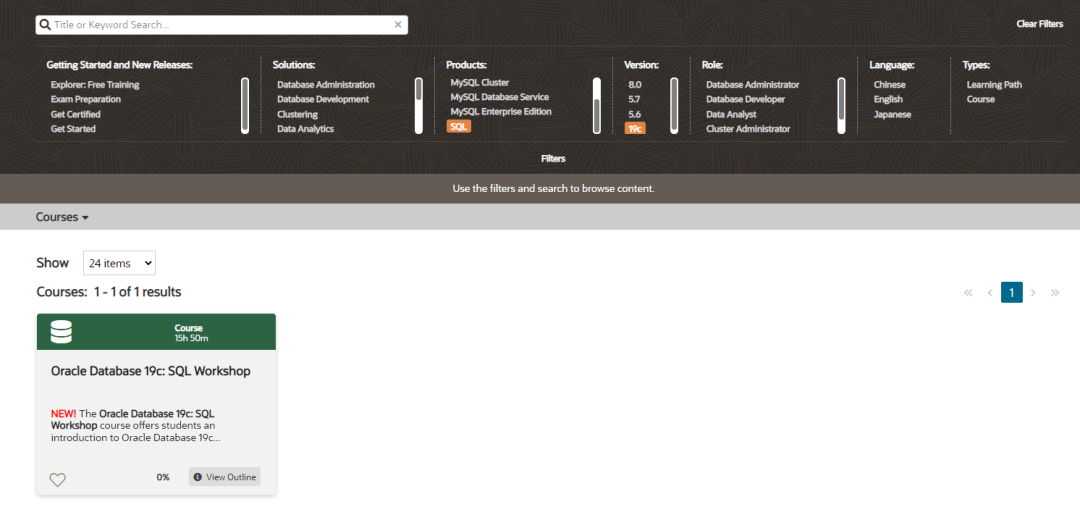This screenshot has width=1080, height=515.
Task: Select Exam Preparation filter
Action: 86,99
